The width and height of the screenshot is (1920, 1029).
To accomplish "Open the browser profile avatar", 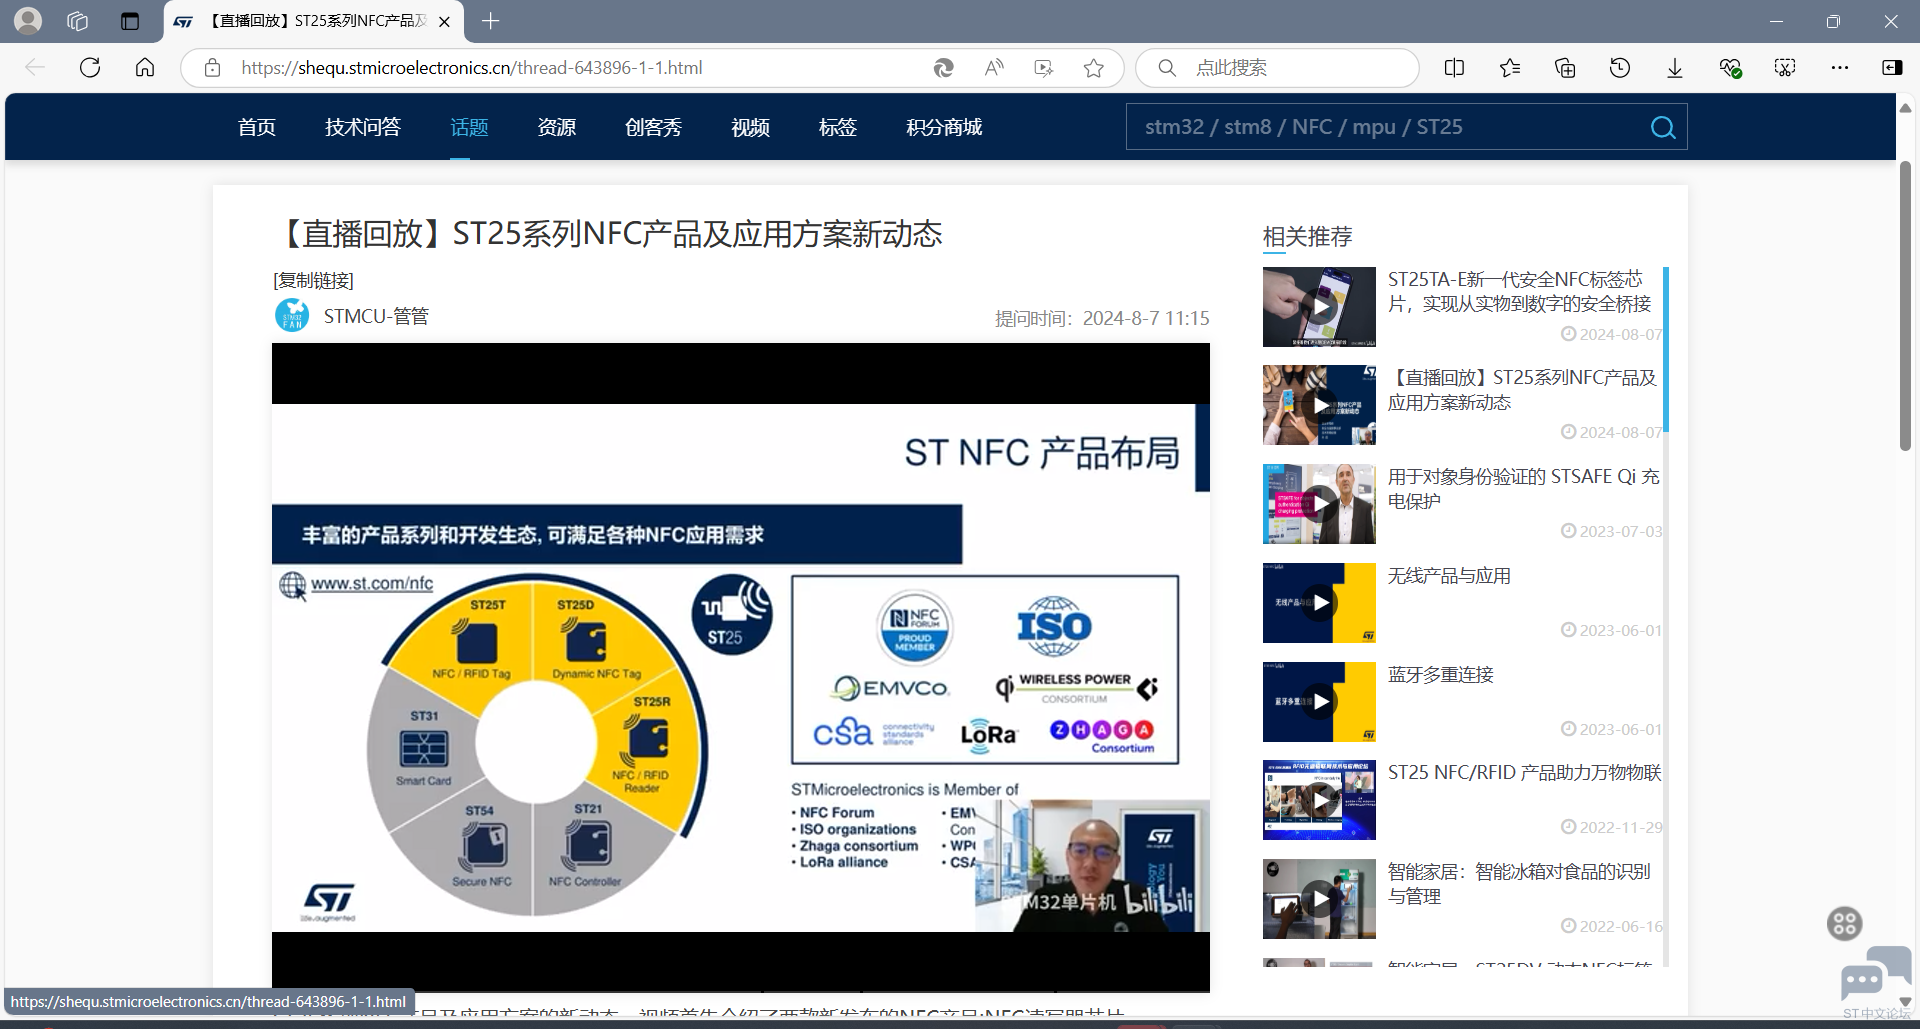I will 28,21.
